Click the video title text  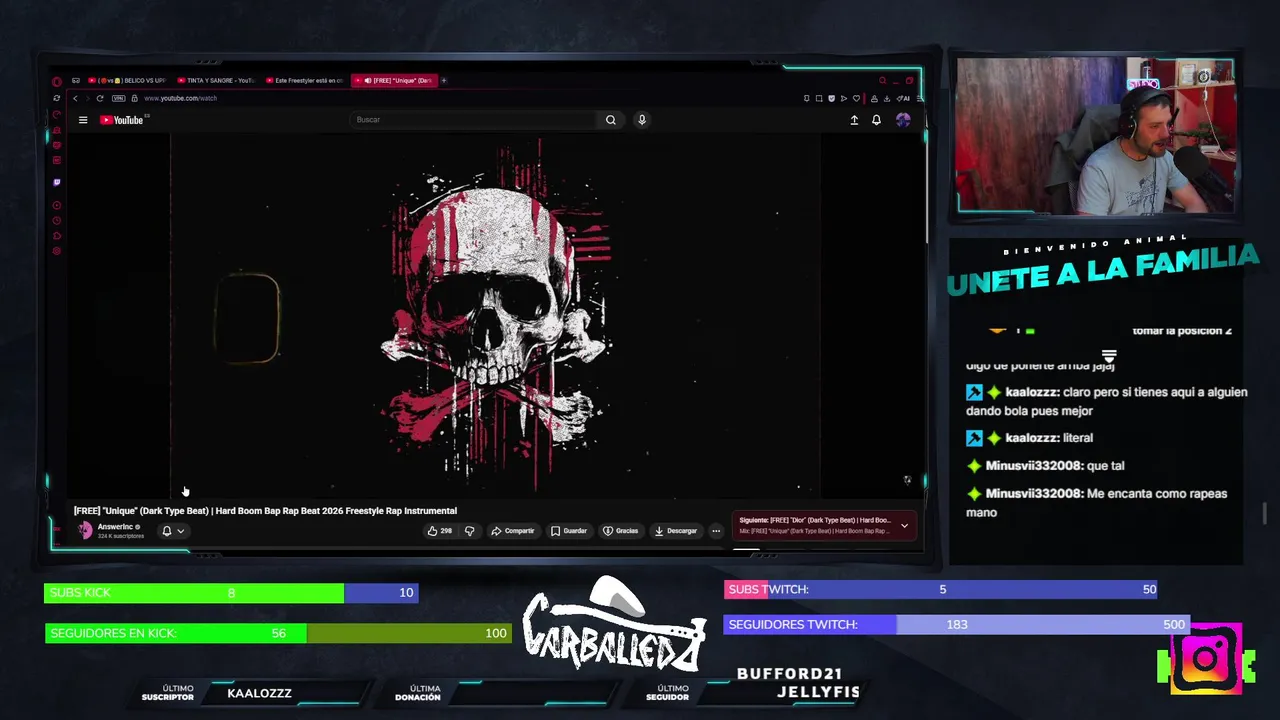coord(265,511)
